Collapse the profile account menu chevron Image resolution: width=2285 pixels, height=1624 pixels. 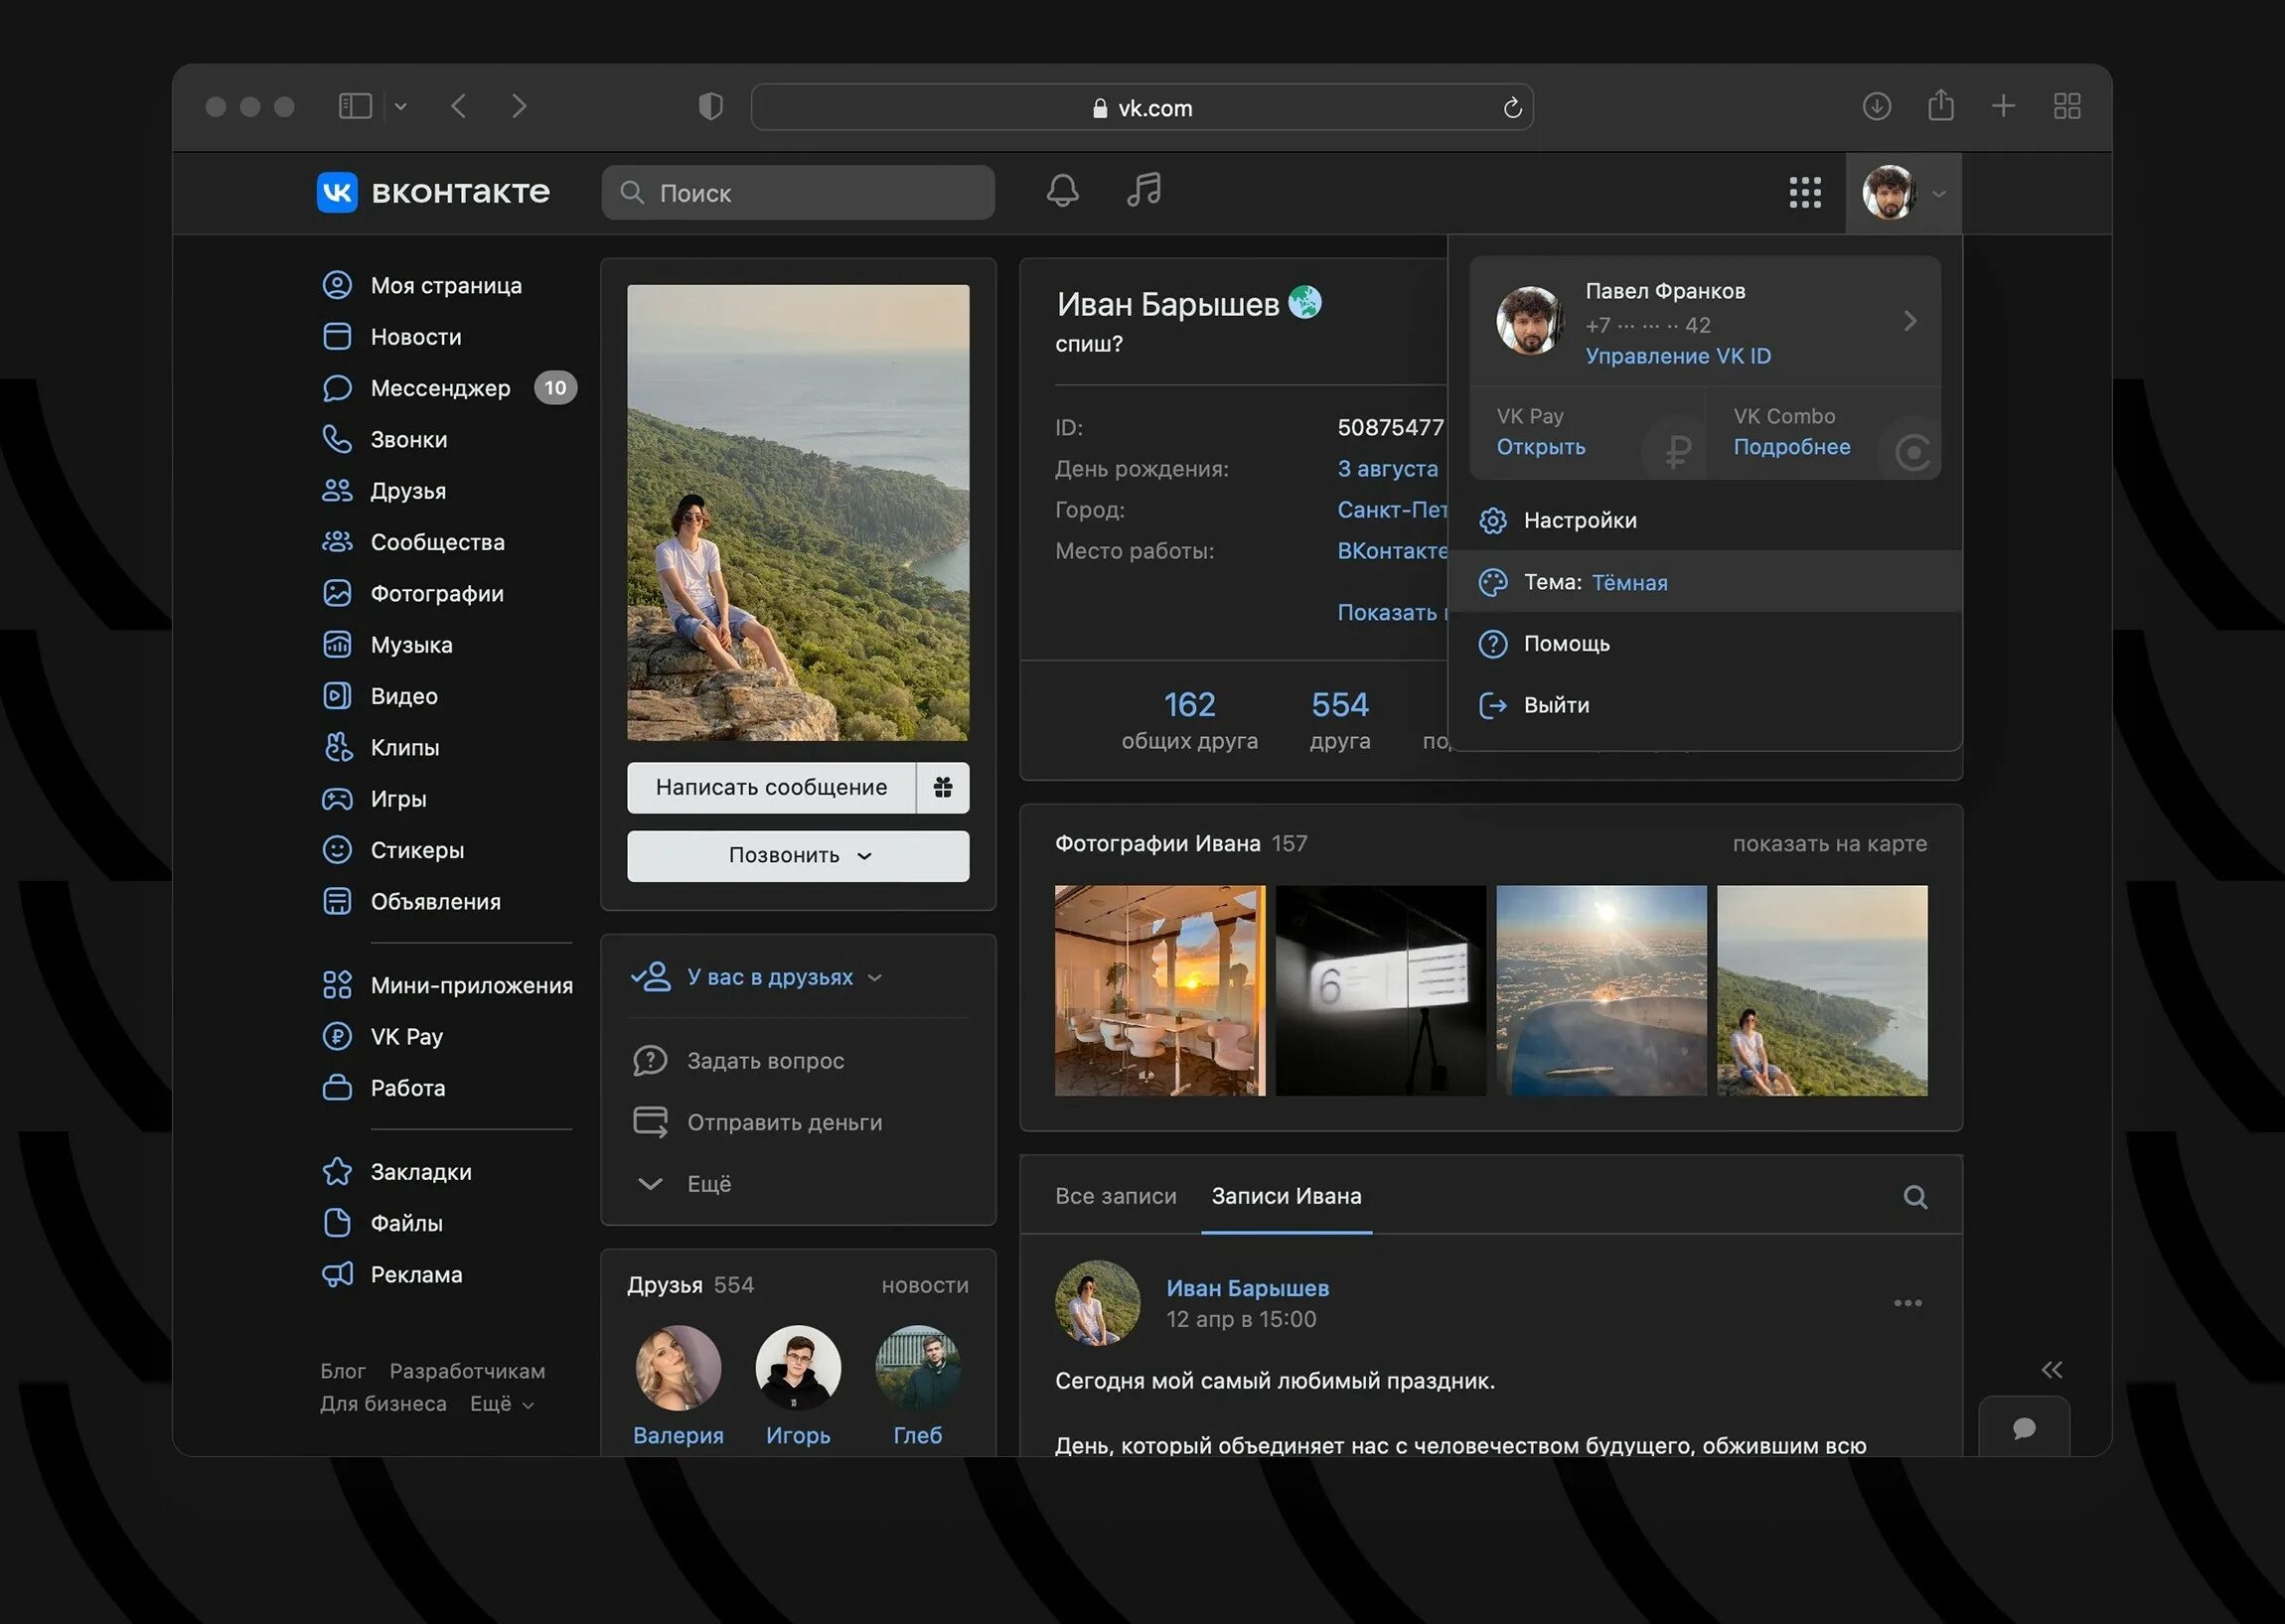(1938, 193)
